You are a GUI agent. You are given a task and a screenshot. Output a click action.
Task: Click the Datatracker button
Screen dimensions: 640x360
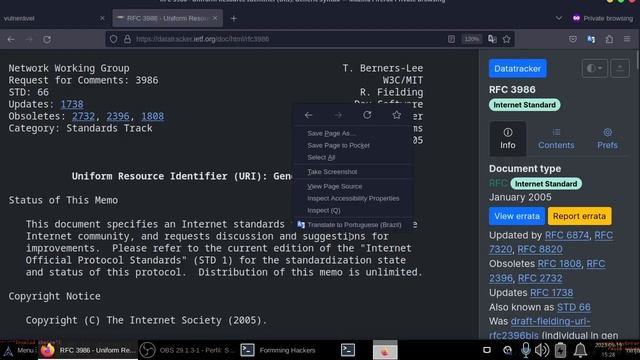coord(518,69)
